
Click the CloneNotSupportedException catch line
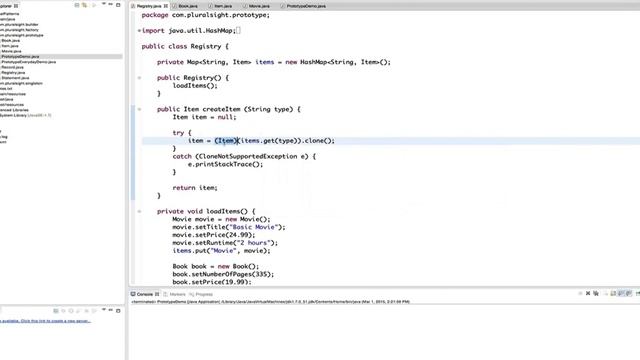pos(244,156)
